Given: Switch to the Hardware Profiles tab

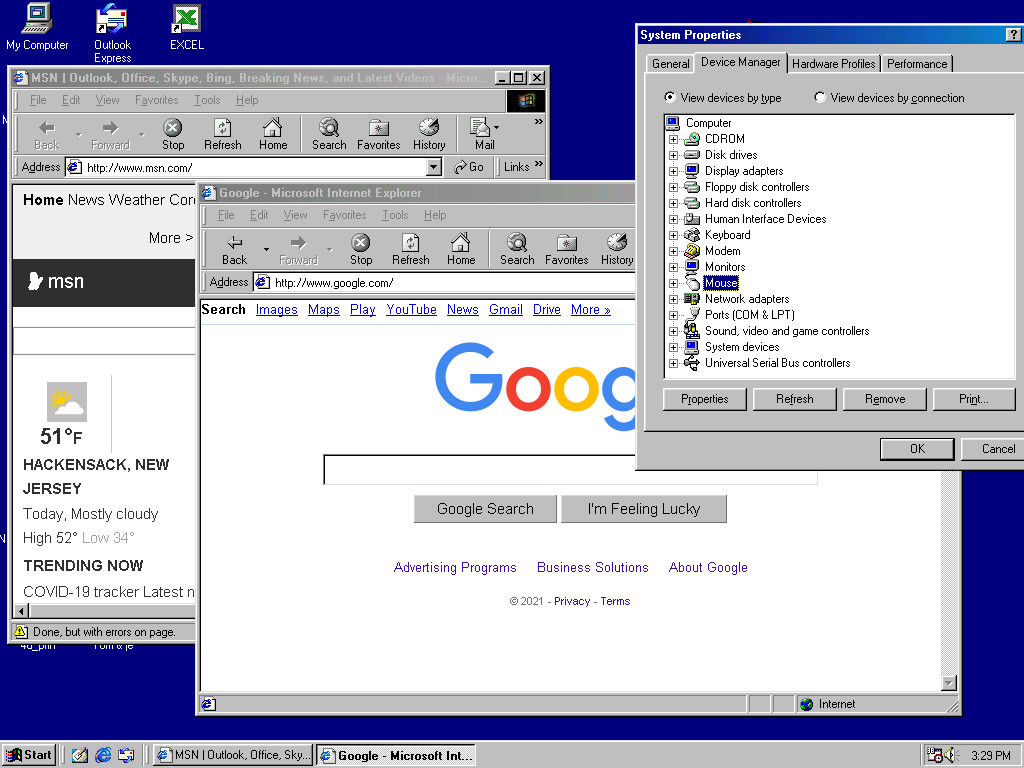Looking at the screenshot, I should pyautogui.click(x=833, y=63).
